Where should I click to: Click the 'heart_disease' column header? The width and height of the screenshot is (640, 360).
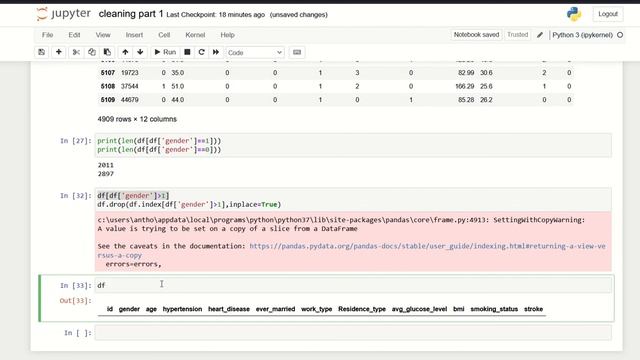pos(229,309)
